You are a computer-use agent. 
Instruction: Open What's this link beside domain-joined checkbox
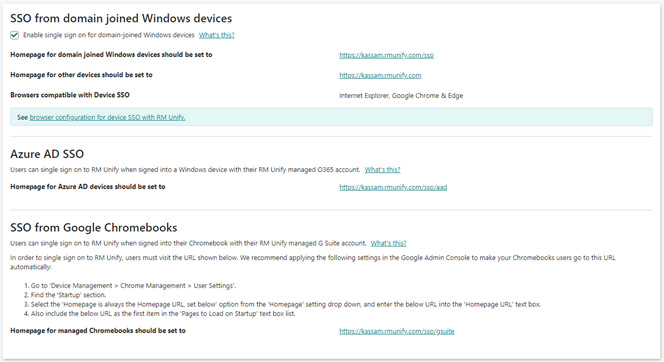216,35
